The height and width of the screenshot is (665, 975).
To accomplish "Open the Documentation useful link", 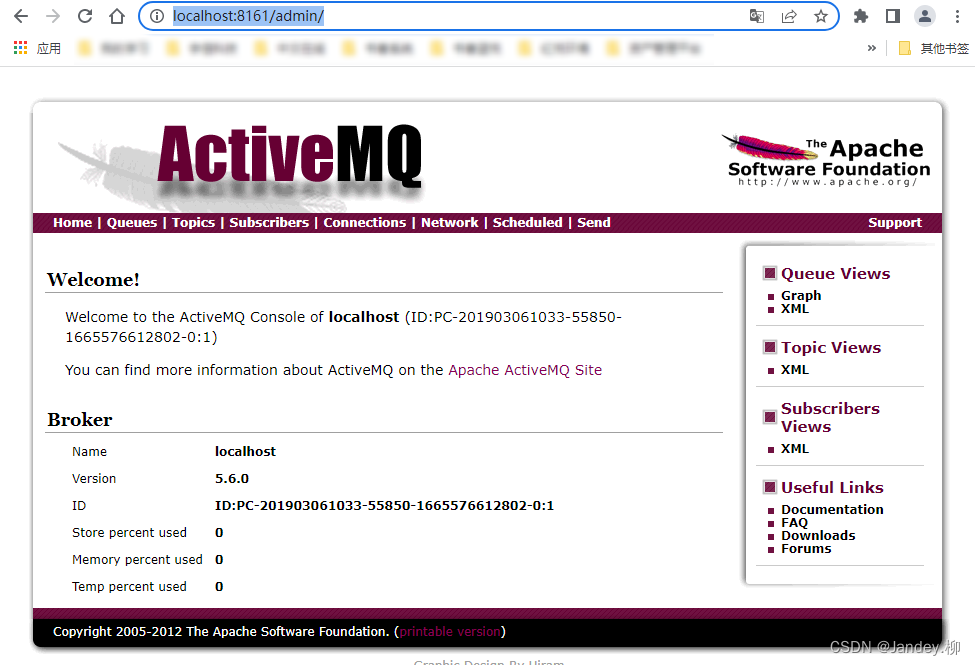I will click(832, 509).
